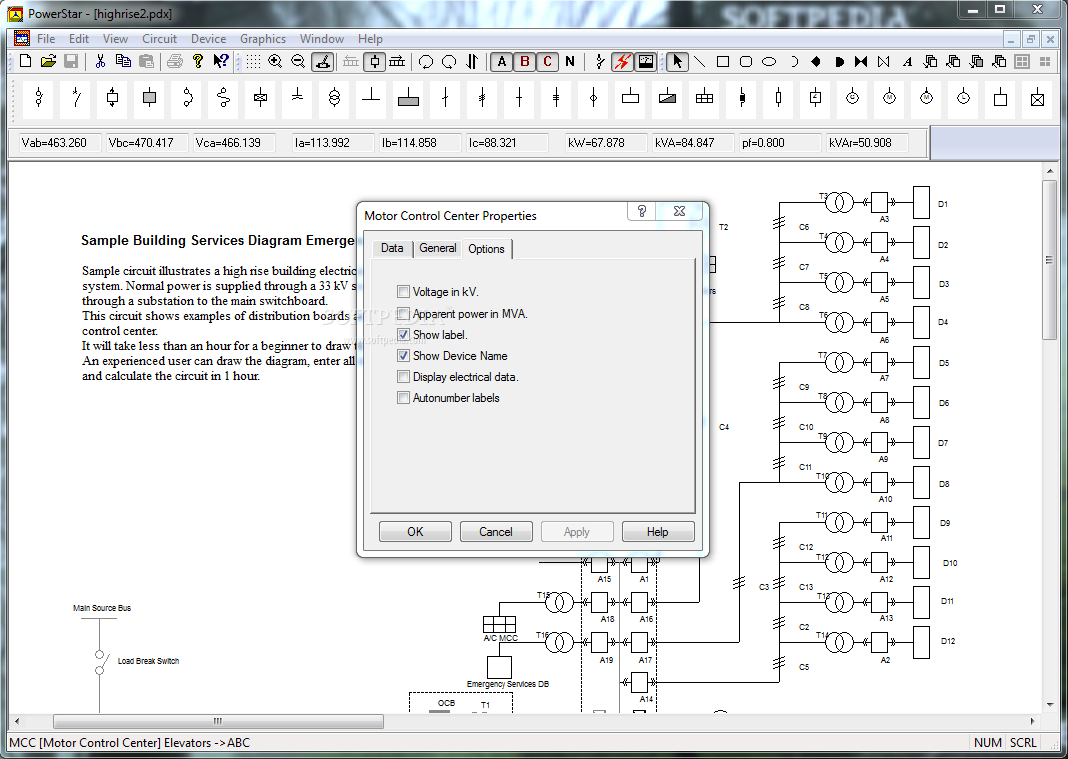The height and width of the screenshot is (759, 1068).
Task: Open the Circuit menu
Action: pyautogui.click(x=159, y=39)
